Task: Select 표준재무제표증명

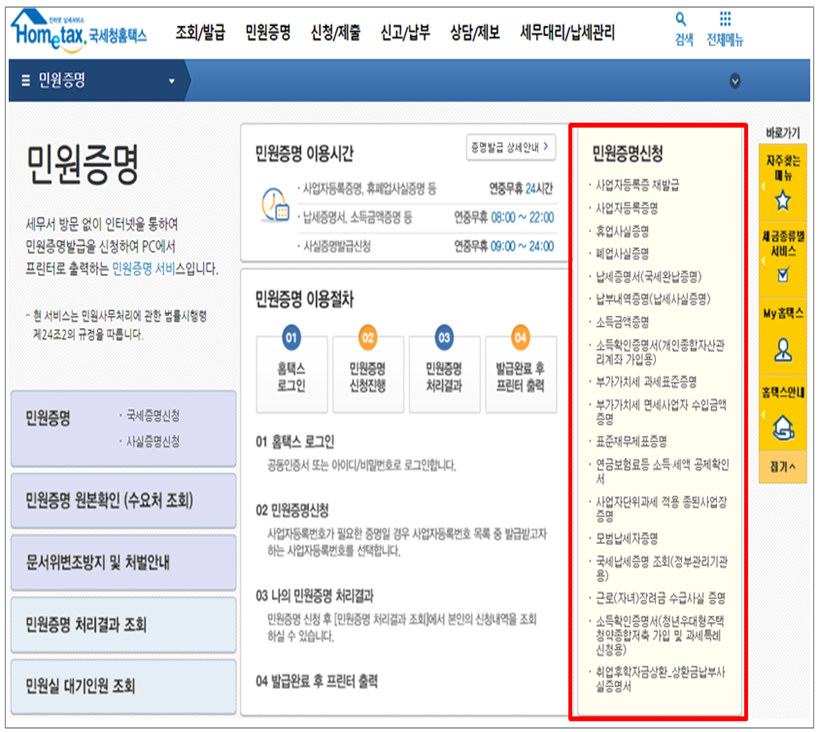Action: [x=631, y=441]
